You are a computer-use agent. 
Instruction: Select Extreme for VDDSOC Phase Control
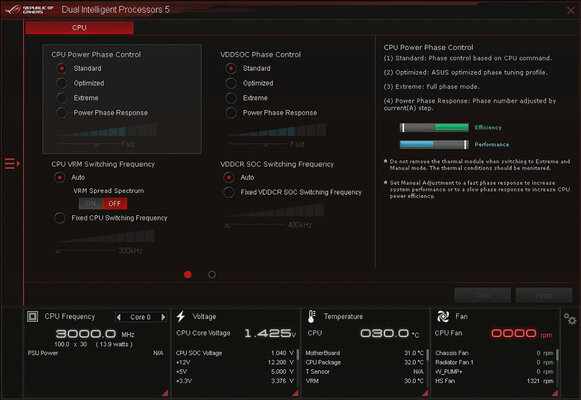231,98
